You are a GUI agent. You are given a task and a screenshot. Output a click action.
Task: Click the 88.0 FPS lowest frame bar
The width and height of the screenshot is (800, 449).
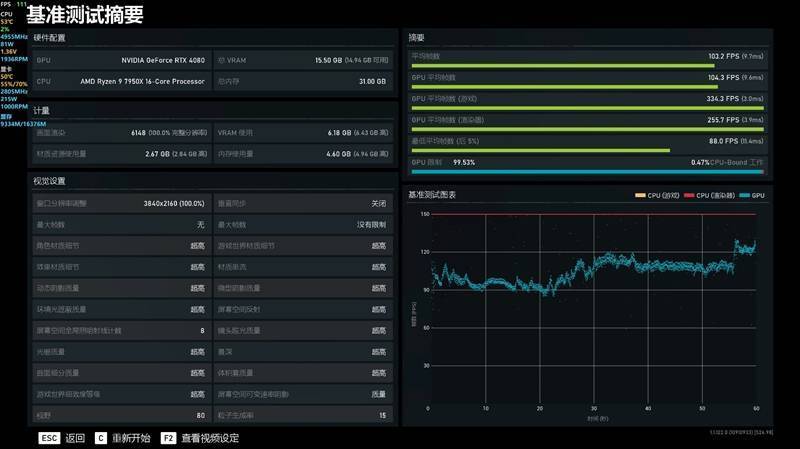541,151
